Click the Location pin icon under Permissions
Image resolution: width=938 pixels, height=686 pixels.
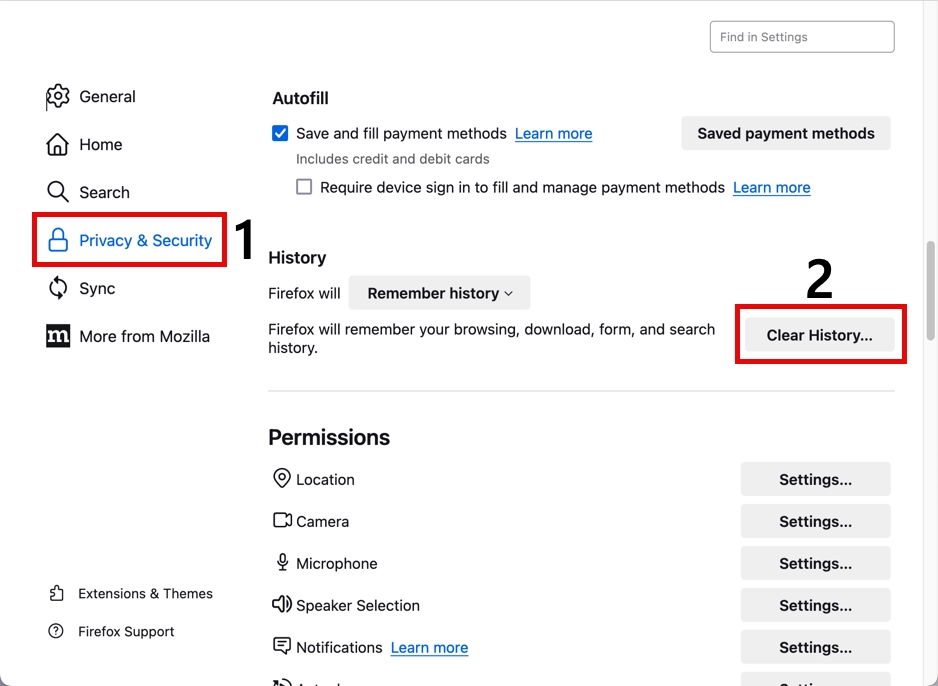281,479
